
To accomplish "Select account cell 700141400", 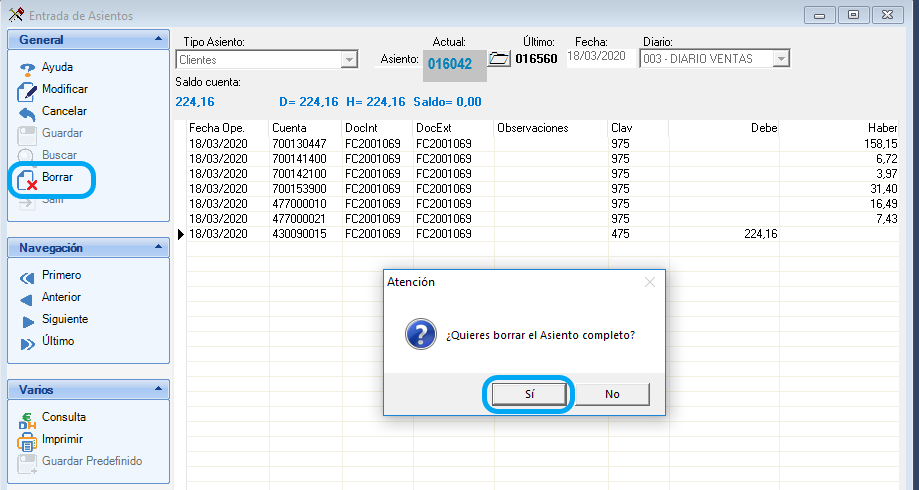I will click(x=305, y=159).
